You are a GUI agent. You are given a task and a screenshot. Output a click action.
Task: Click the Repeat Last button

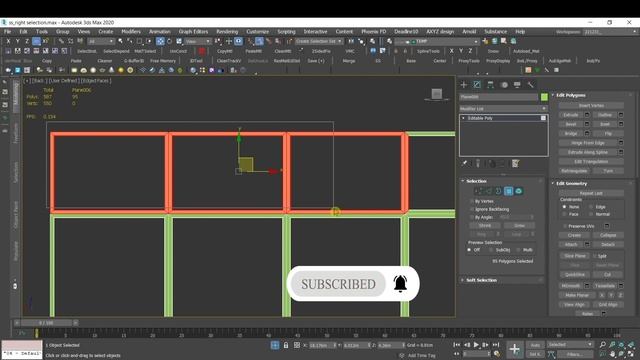pos(591,193)
